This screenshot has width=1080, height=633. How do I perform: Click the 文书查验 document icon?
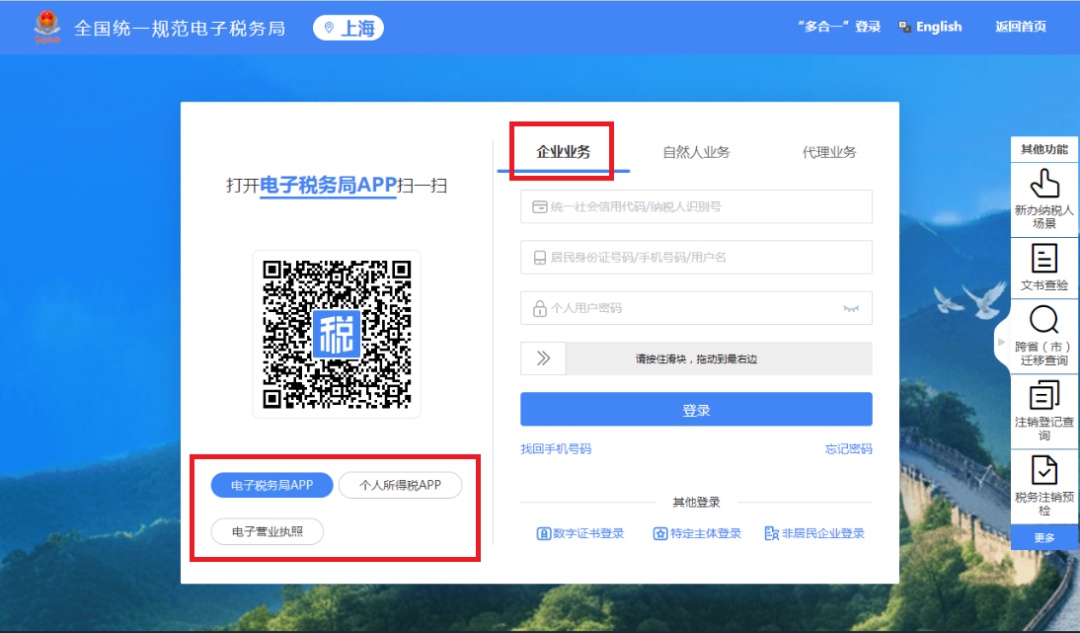pyautogui.click(x=1044, y=259)
